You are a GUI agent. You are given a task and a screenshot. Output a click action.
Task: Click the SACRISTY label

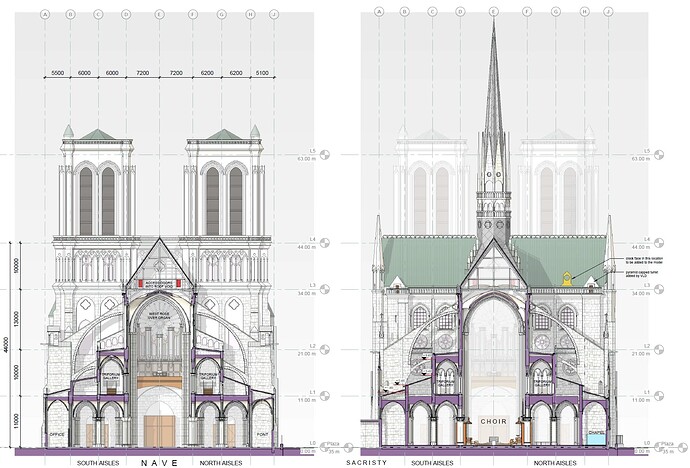click(367, 463)
